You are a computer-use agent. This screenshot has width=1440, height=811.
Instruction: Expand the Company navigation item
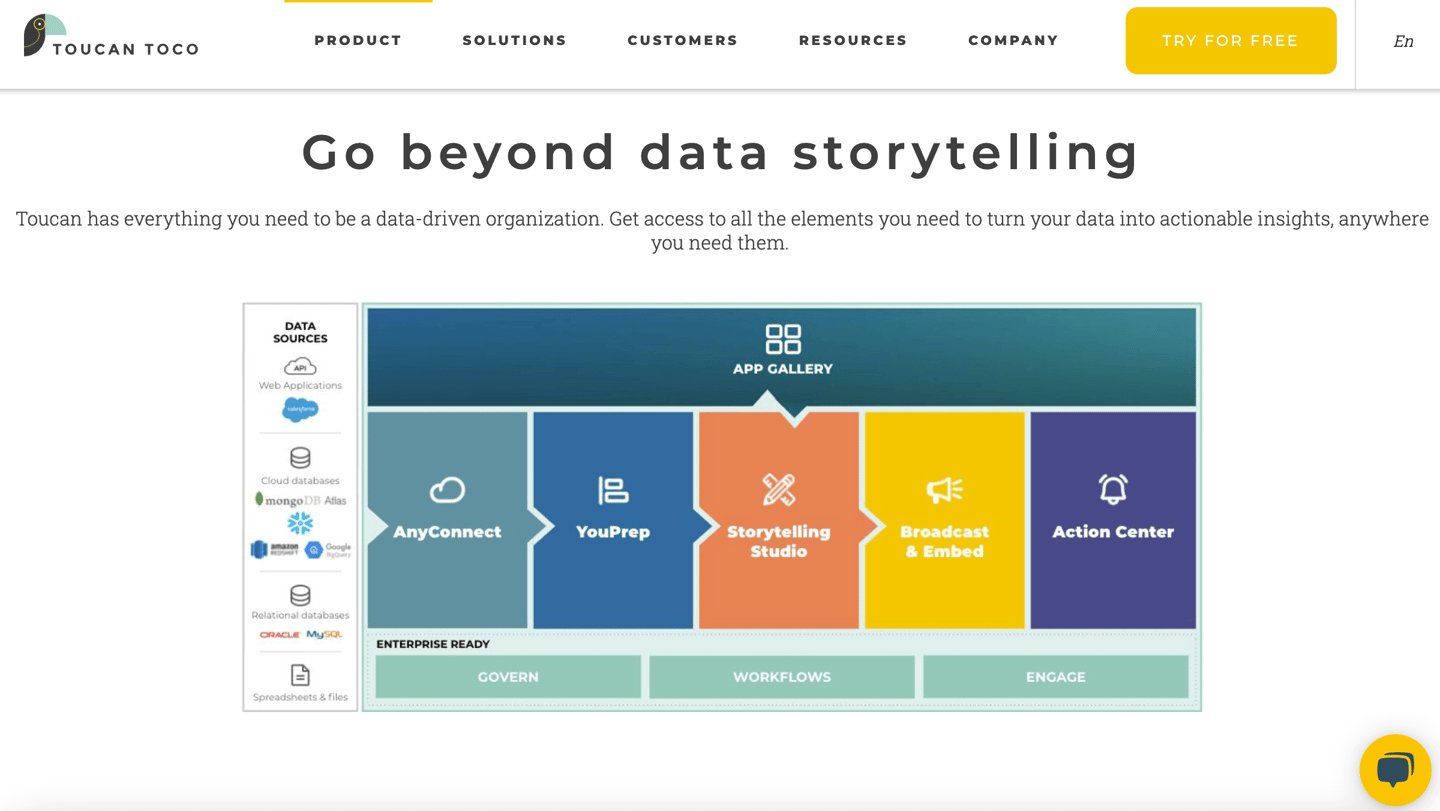click(1013, 40)
